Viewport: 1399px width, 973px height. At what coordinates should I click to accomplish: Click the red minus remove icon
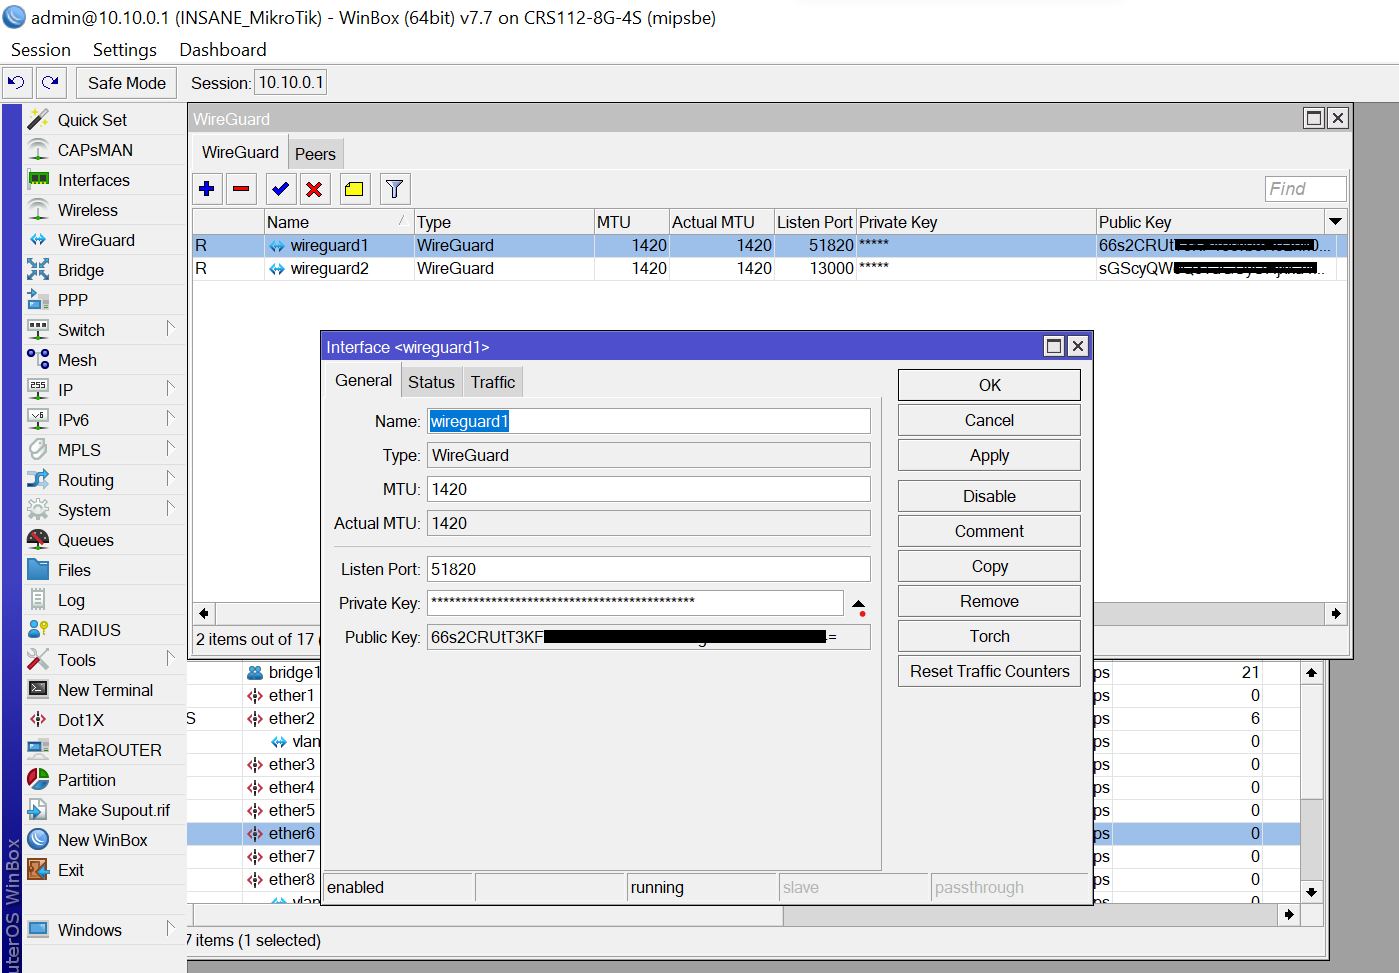click(241, 189)
